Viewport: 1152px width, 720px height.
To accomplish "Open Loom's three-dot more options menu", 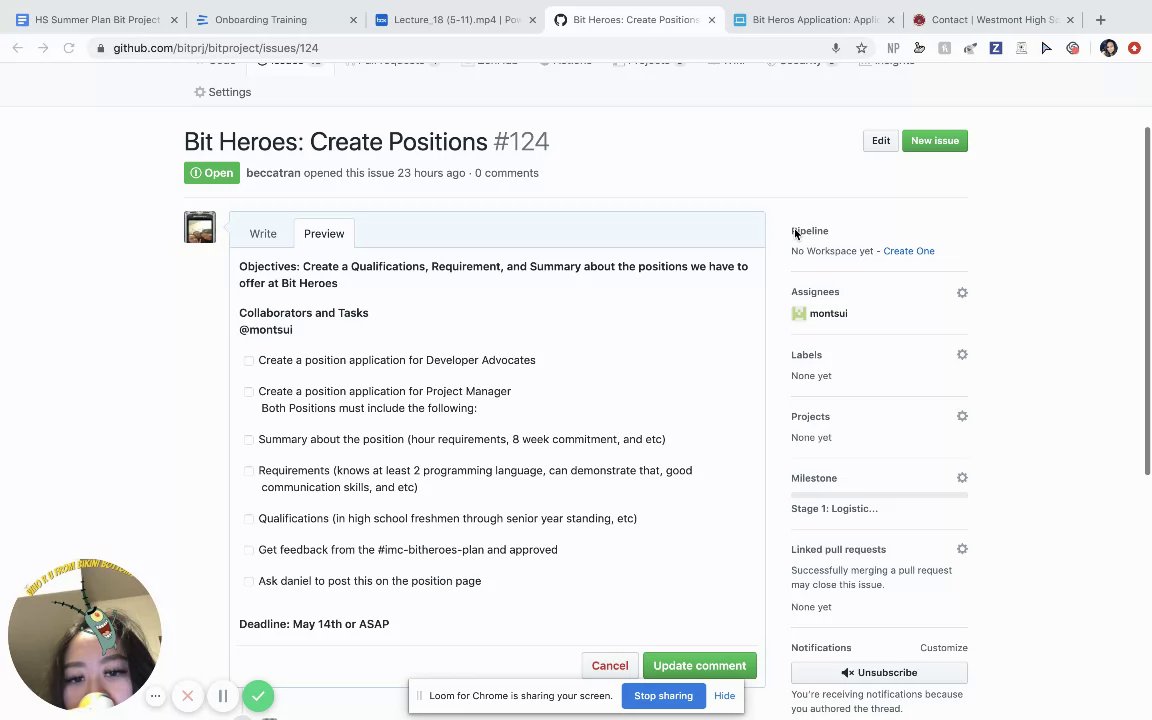I will 155,696.
